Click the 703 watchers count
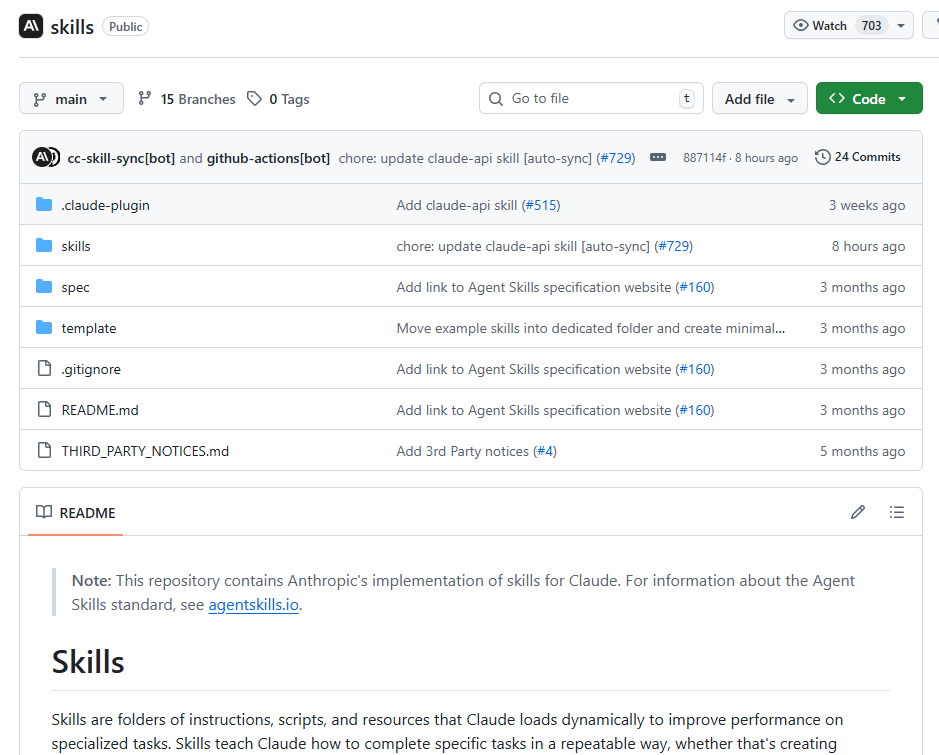This screenshot has height=755, width=939. point(871,26)
